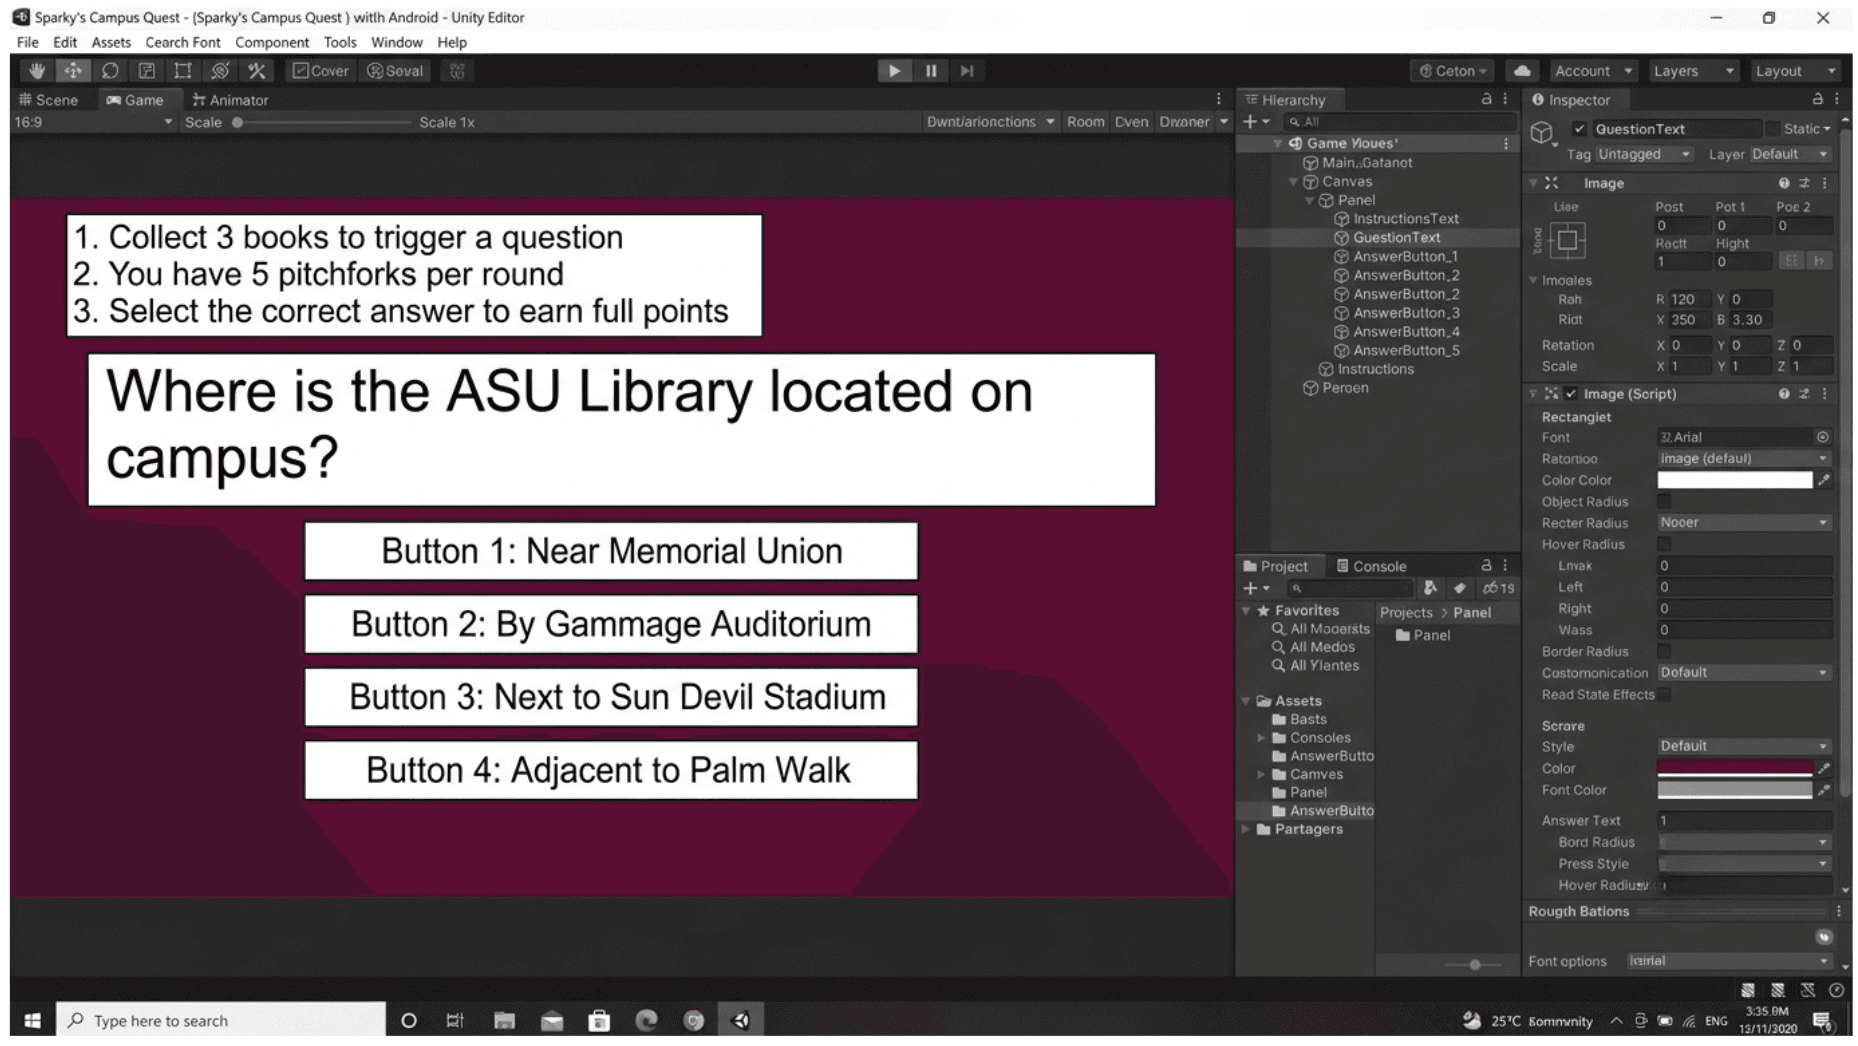The width and height of the screenshot is (1858, 1046).
Task: Toggle the Image (Script) enabled checkbox
Action: click(1571, 394)
